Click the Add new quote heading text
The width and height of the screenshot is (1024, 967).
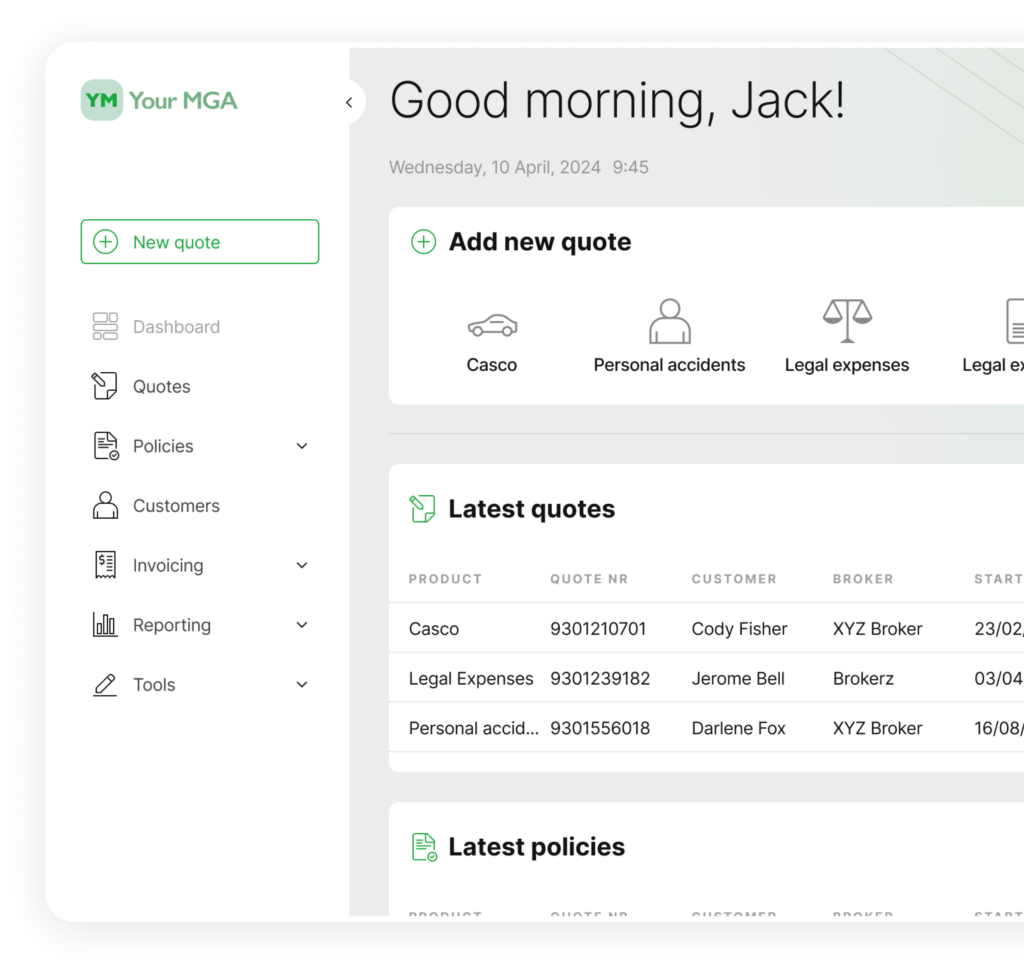(x=540, y=242)
